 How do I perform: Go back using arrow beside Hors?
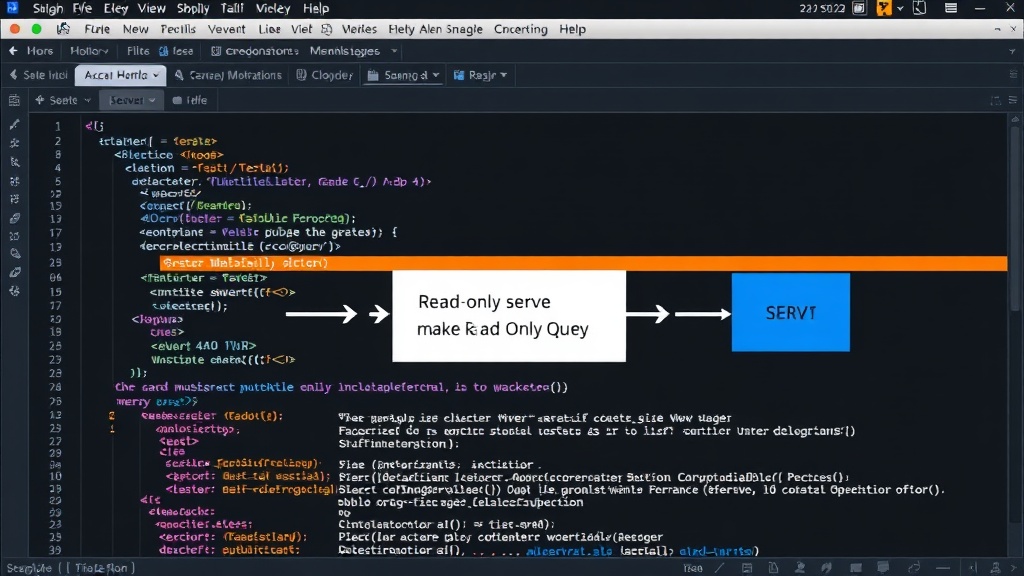click(x=13, y=50)
